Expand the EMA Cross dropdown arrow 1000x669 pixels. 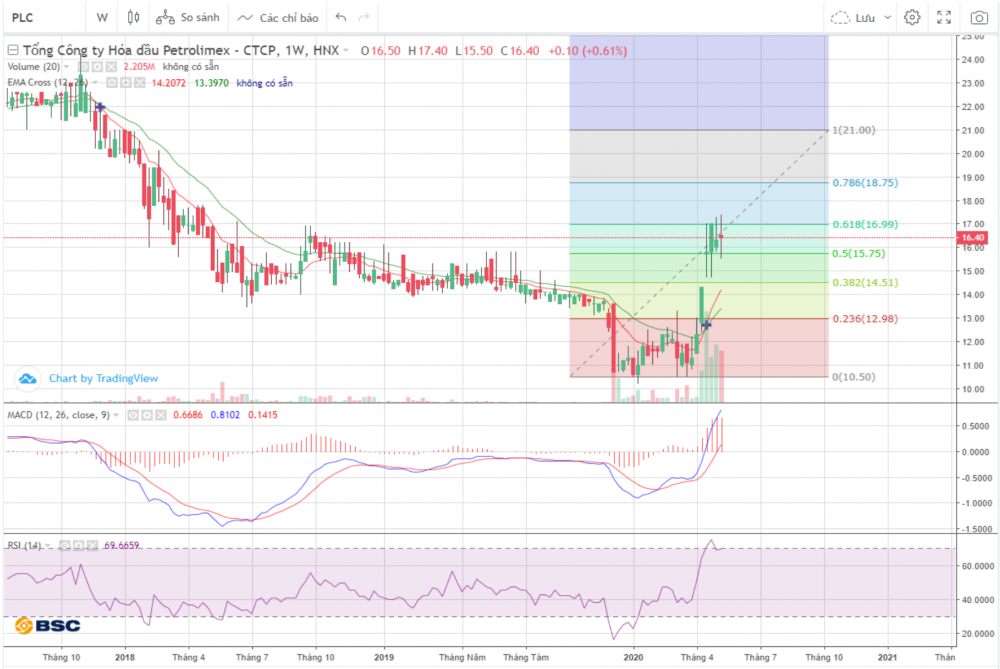95,83
